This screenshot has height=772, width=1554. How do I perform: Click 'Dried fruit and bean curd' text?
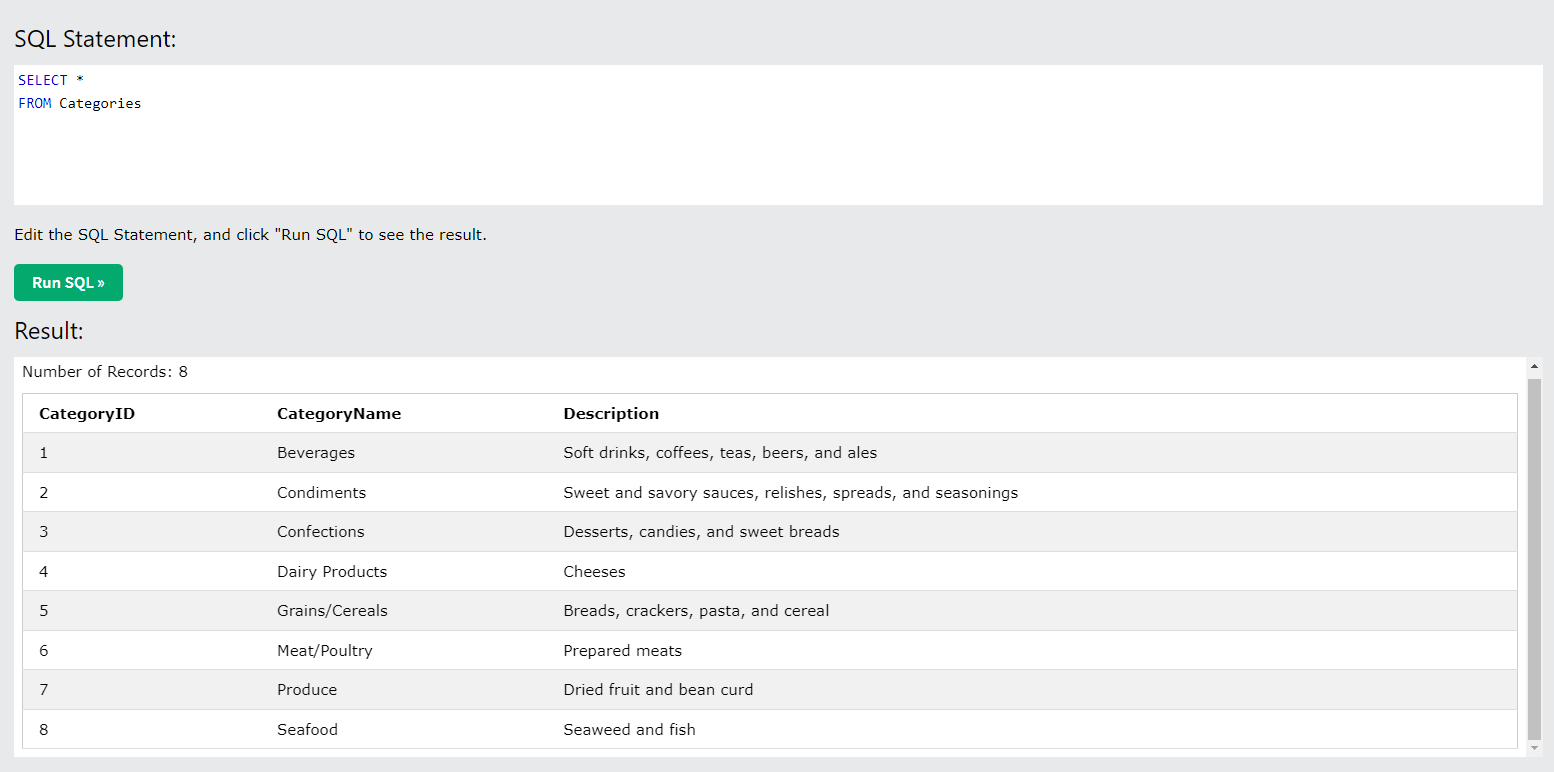[x=658, y=690]
